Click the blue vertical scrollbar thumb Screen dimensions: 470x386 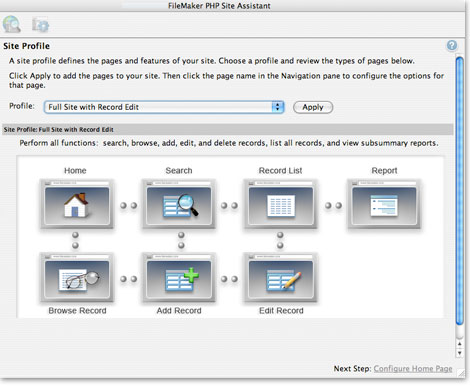point(460,190)
